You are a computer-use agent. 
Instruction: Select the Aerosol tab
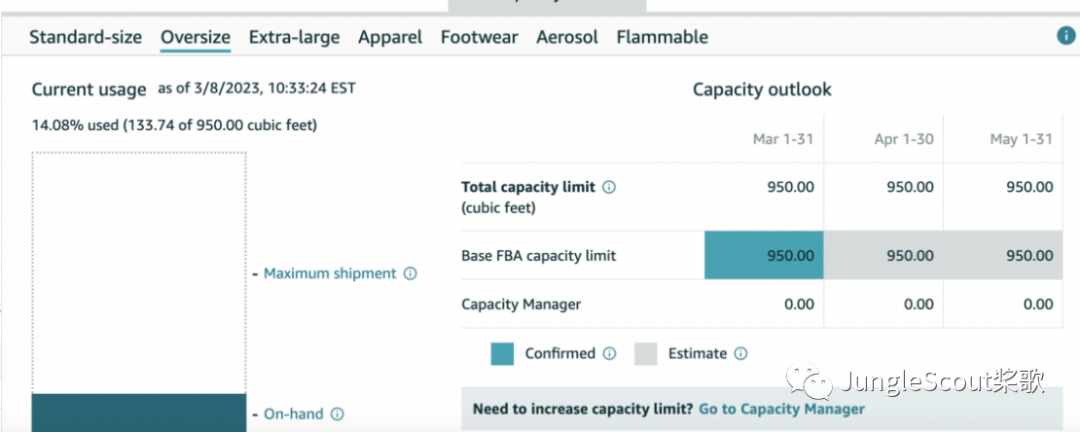[568, 37]
